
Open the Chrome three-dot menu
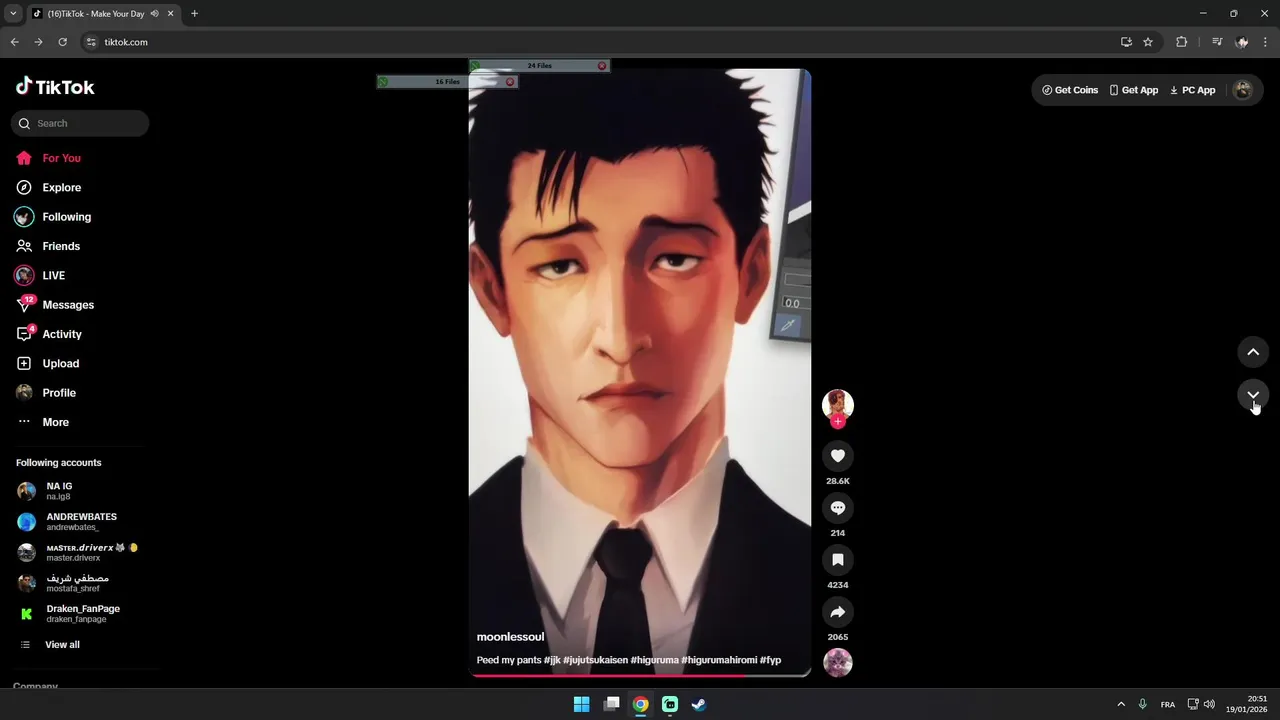(x=1266, y=42)
